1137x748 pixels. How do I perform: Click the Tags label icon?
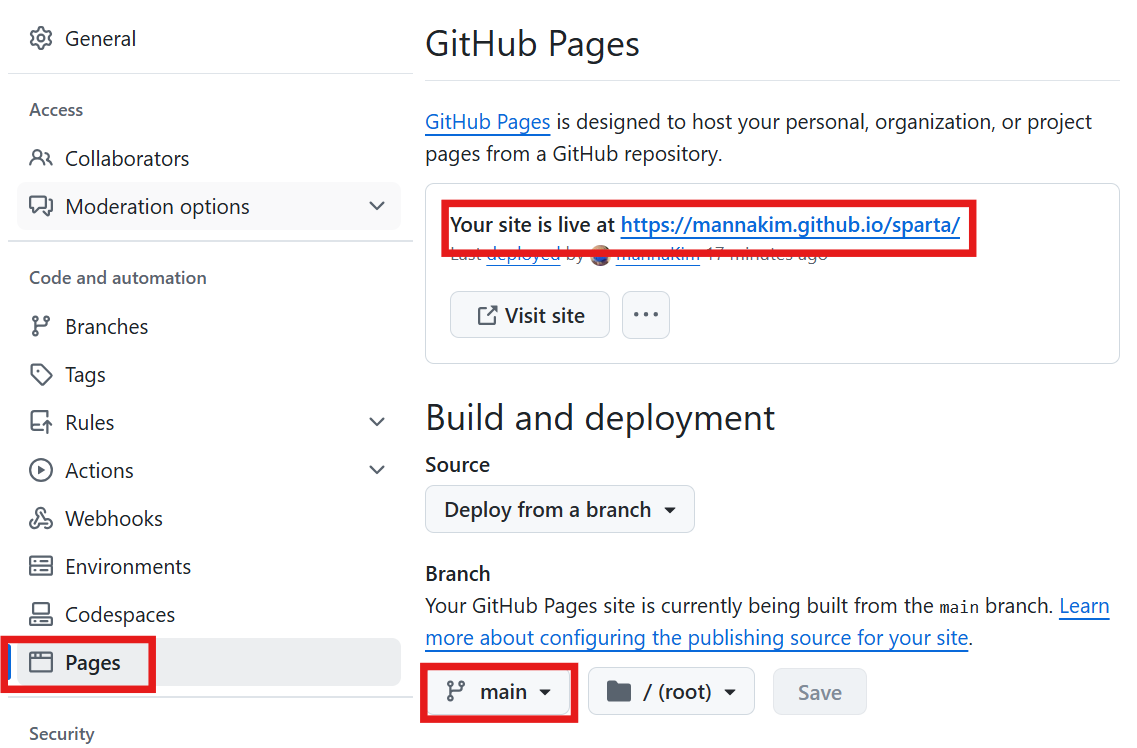[x=41, y=375]
